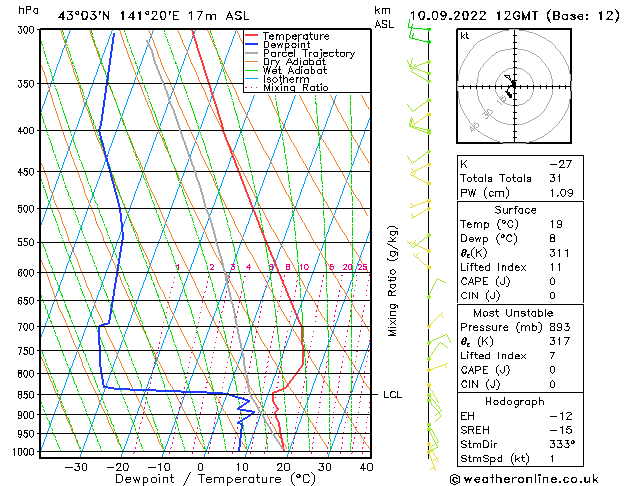The image size is (629, 486).
Task: Click the vertical Mixing Ratio (g/kg) label
Action: [x=392, y=281]
